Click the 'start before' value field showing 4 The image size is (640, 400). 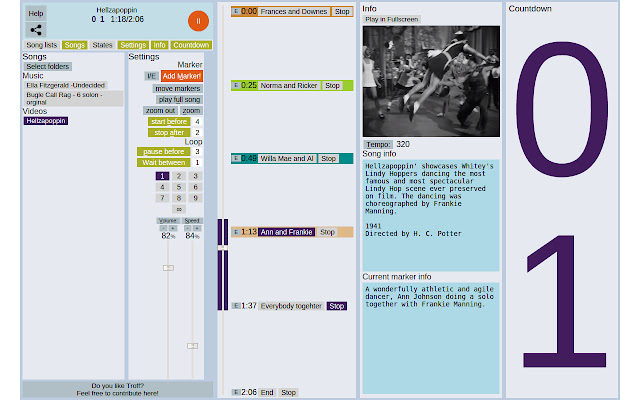[x=197, y=121]
